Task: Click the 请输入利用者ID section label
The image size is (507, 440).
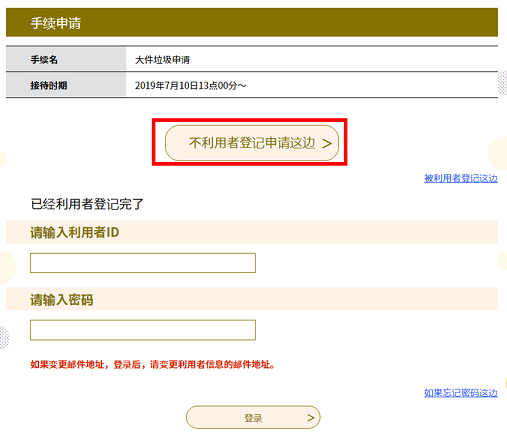Action: pyautogui.click(x=75, y=232)
